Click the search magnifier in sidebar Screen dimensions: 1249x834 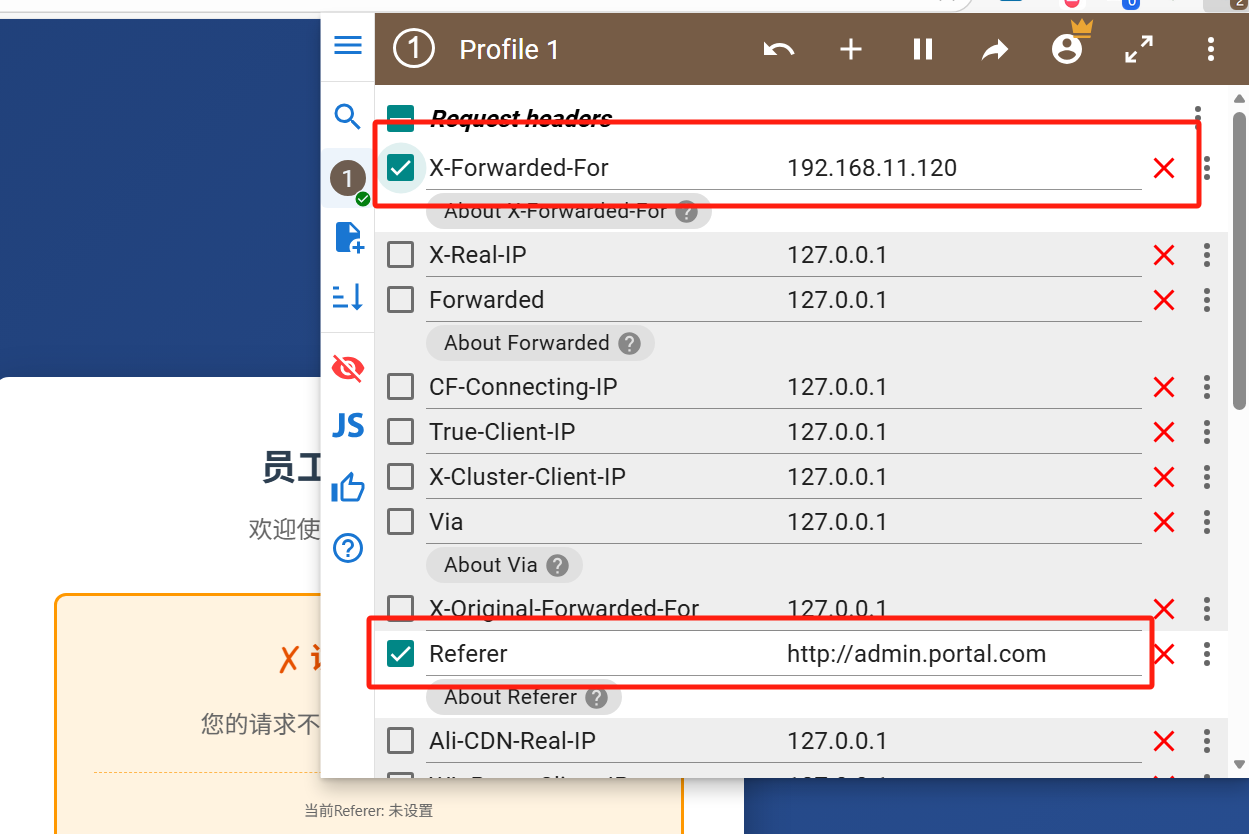(x=347, y=116)
